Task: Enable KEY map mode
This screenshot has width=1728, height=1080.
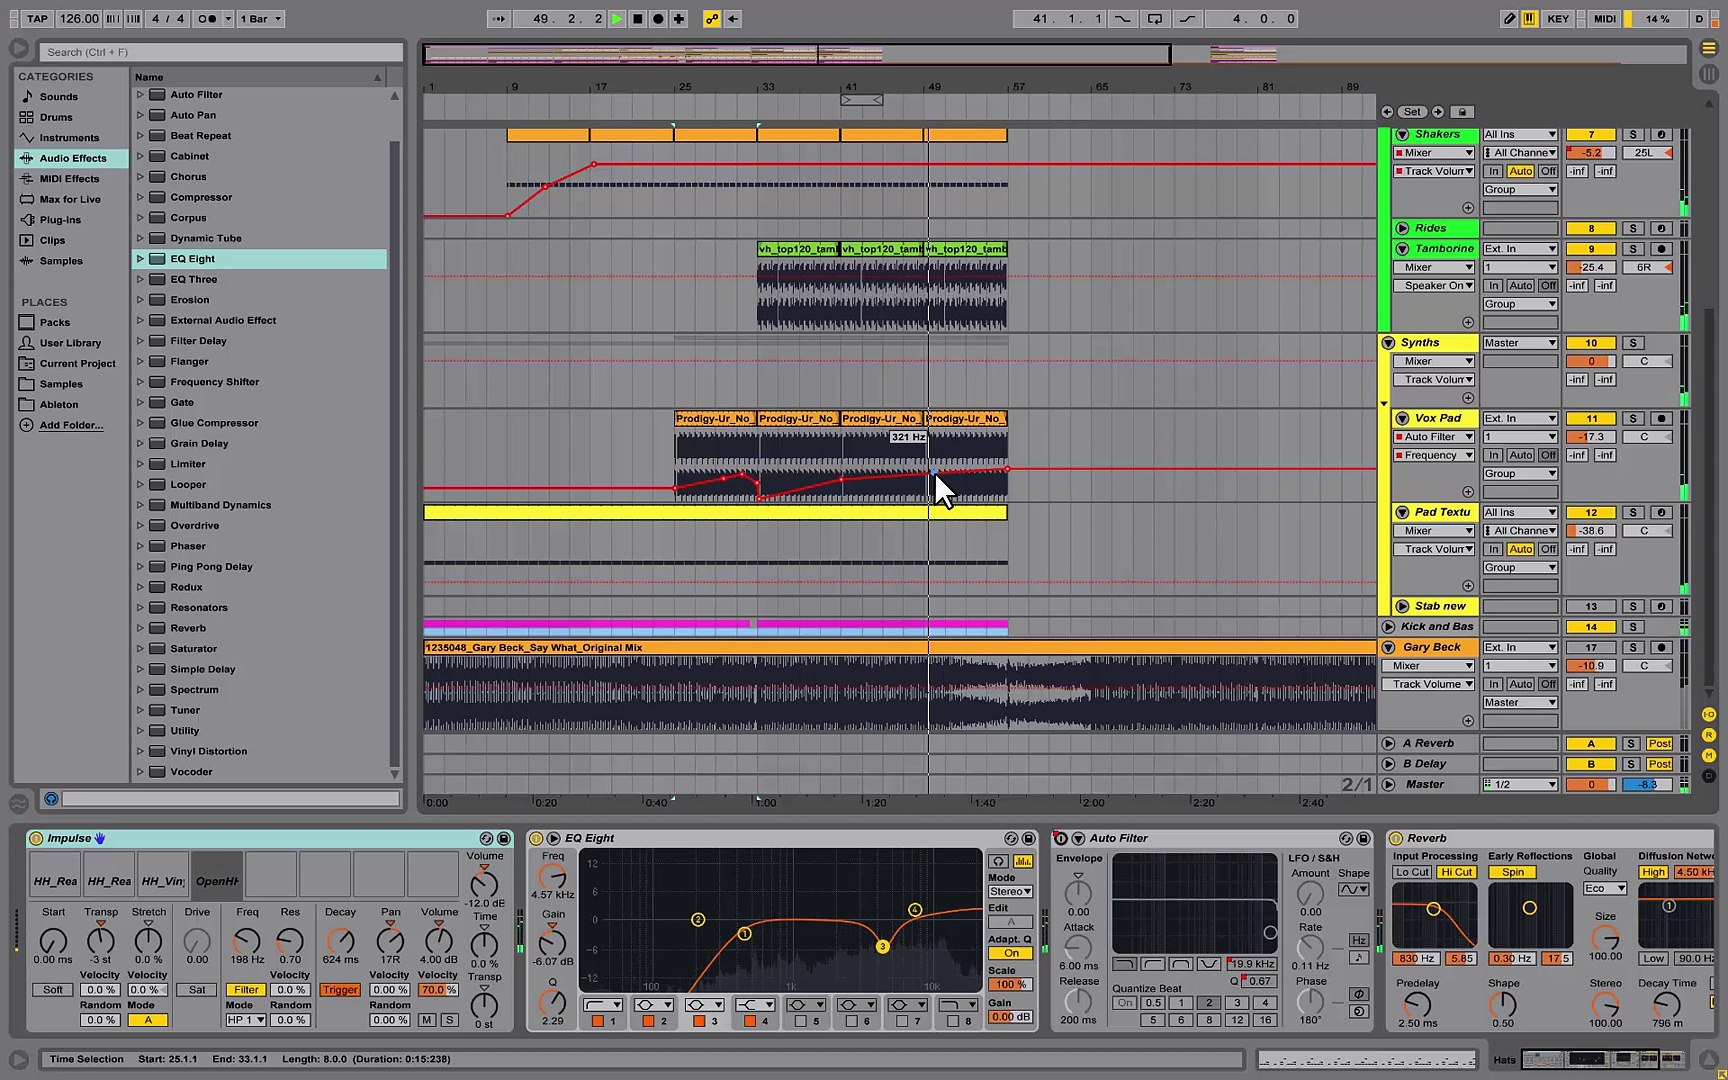Action: [x=1558, y=19]
